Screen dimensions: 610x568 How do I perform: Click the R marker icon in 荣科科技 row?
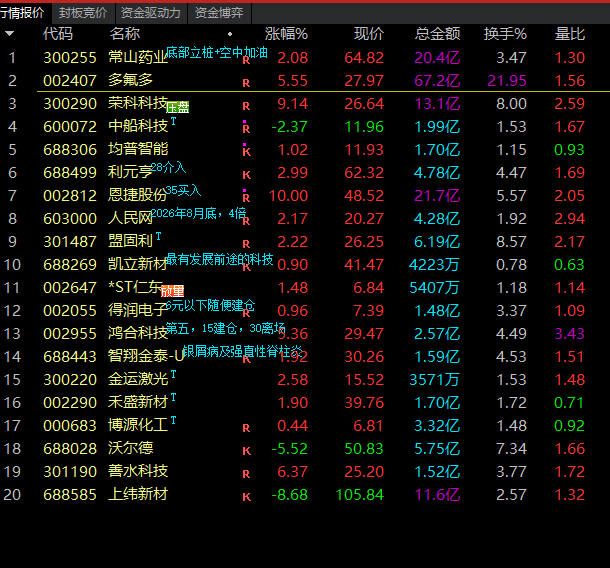pos(246,106)
